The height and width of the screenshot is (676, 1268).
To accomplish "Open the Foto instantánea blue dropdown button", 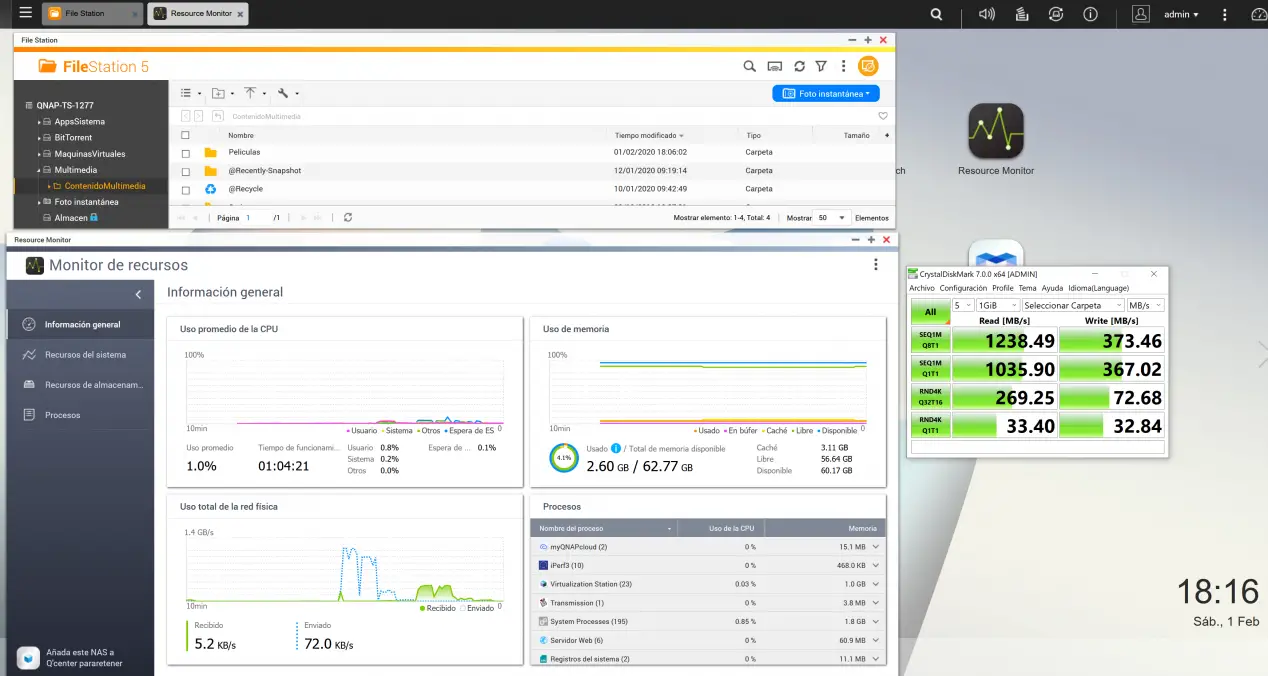I will pos(826,93).
